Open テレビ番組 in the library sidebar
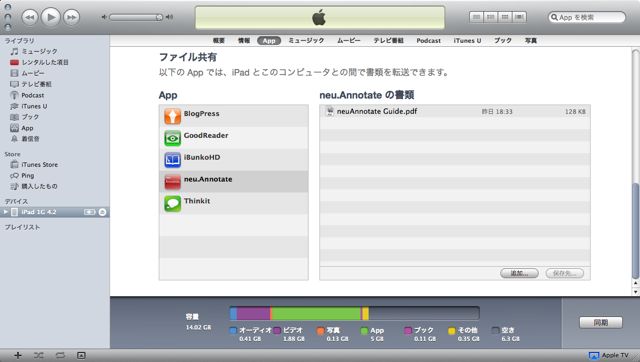This screenshot has height=362, width=640. [36, 84]
